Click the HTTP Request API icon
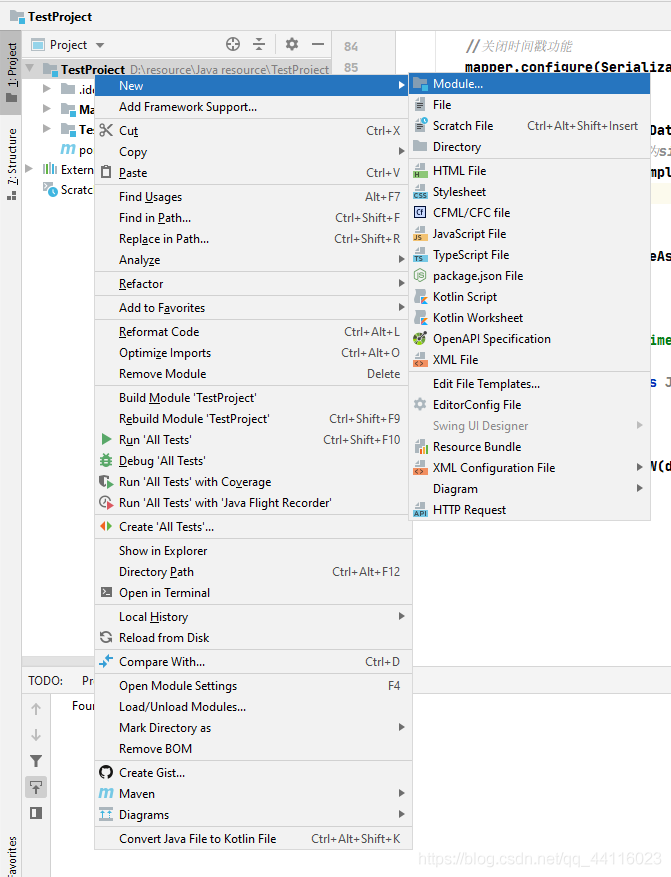 pos(420,510)
